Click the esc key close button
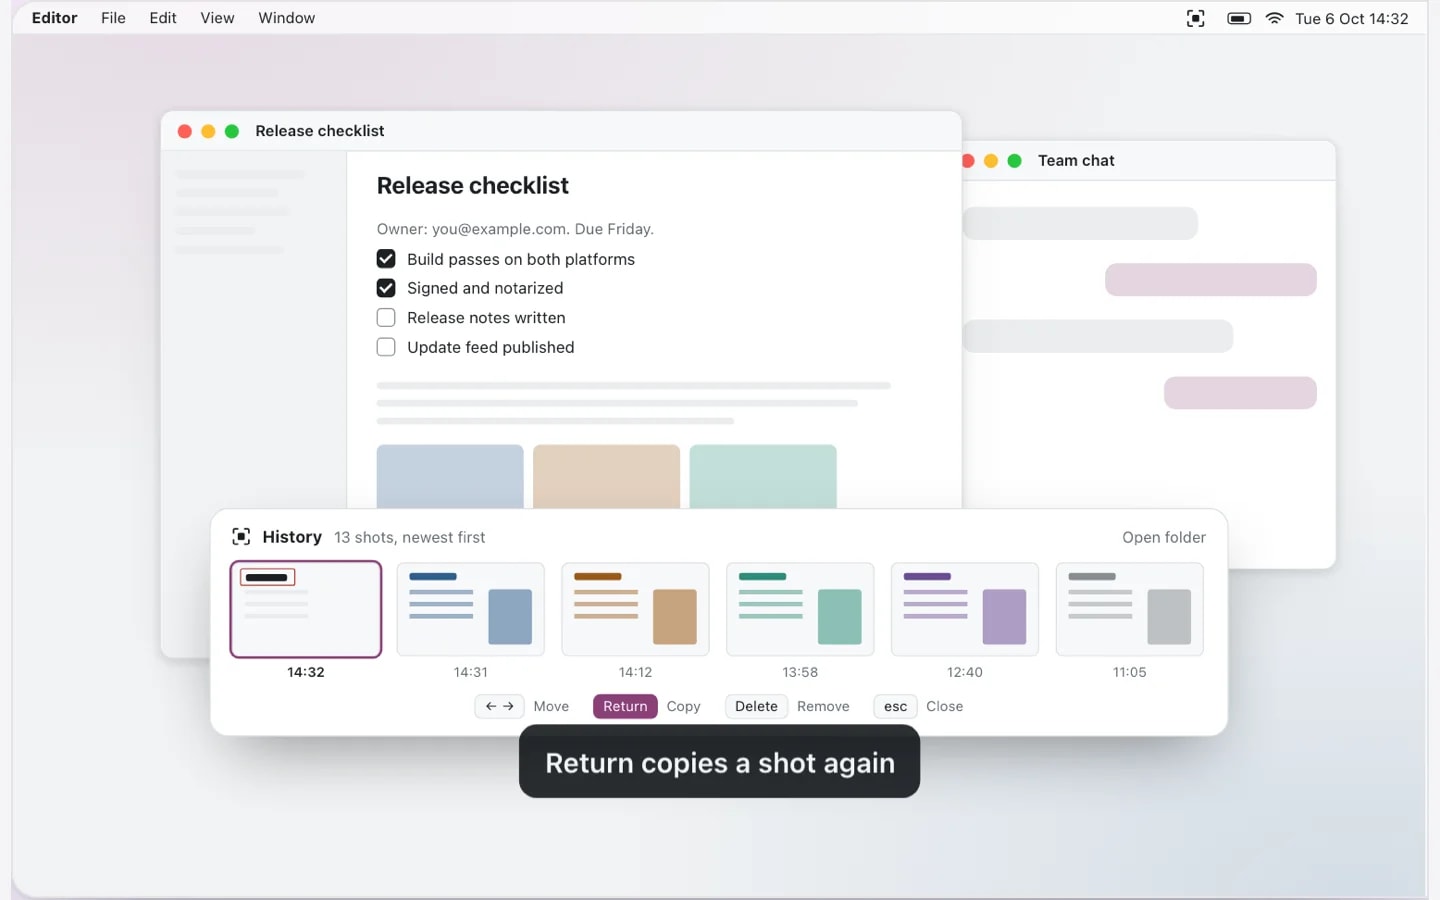The image size is (1440, 900). 895,706
